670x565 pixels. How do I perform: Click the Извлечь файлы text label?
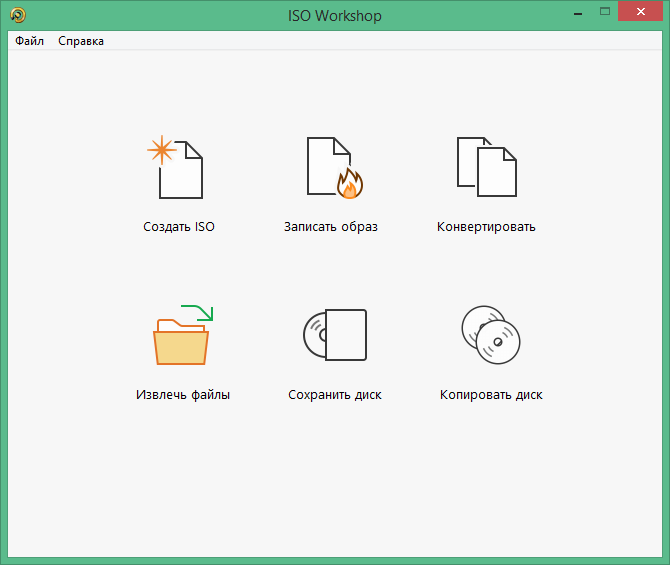[183, 395]
